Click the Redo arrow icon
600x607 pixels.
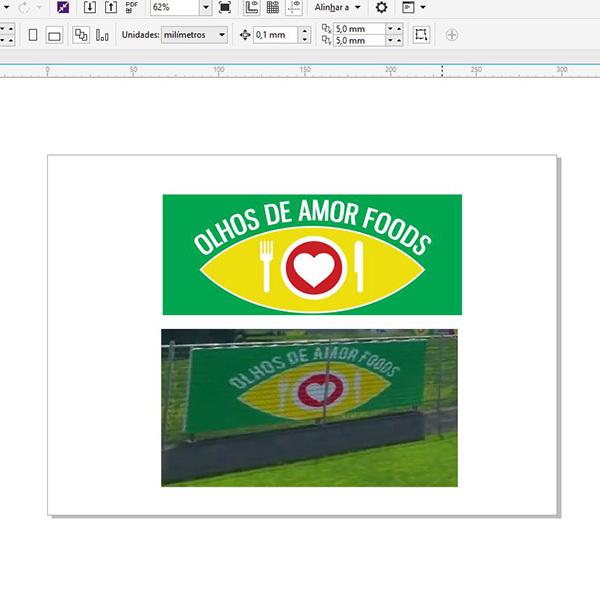click(x=24, y=7)
